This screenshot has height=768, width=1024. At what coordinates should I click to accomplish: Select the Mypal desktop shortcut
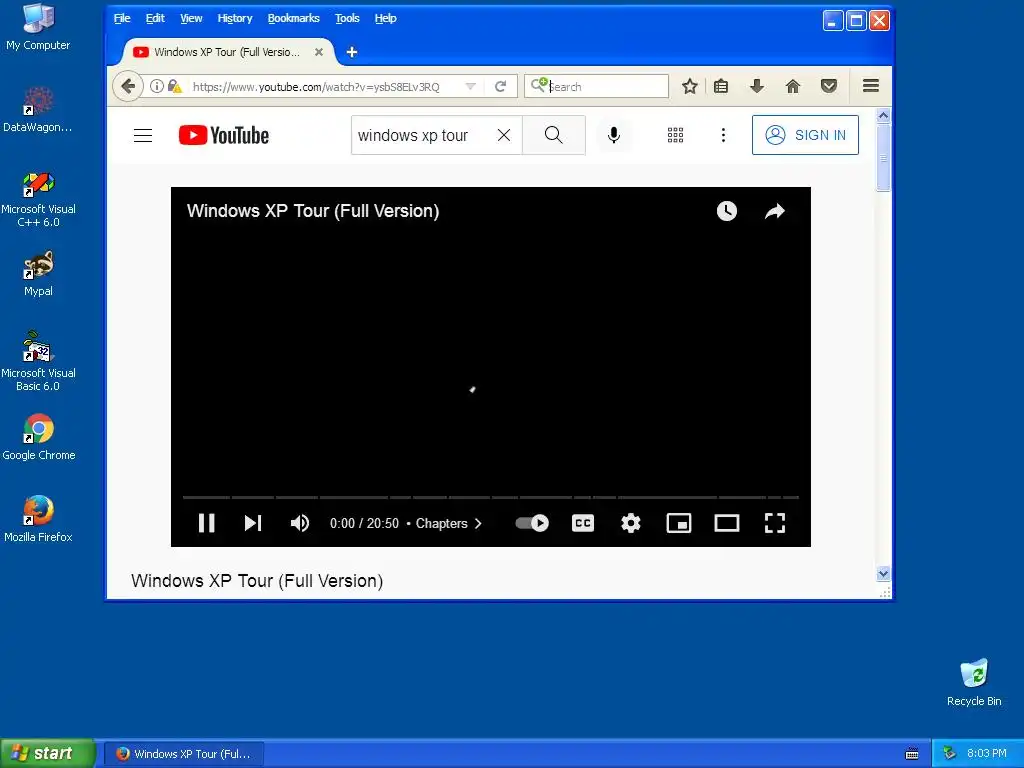click(39, 274)
